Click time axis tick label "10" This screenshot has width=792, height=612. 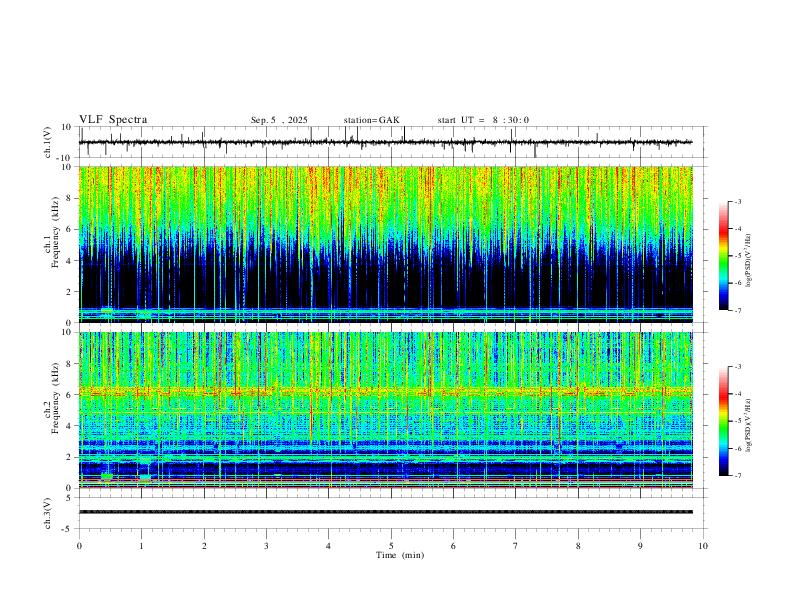(x=703, y=546)
